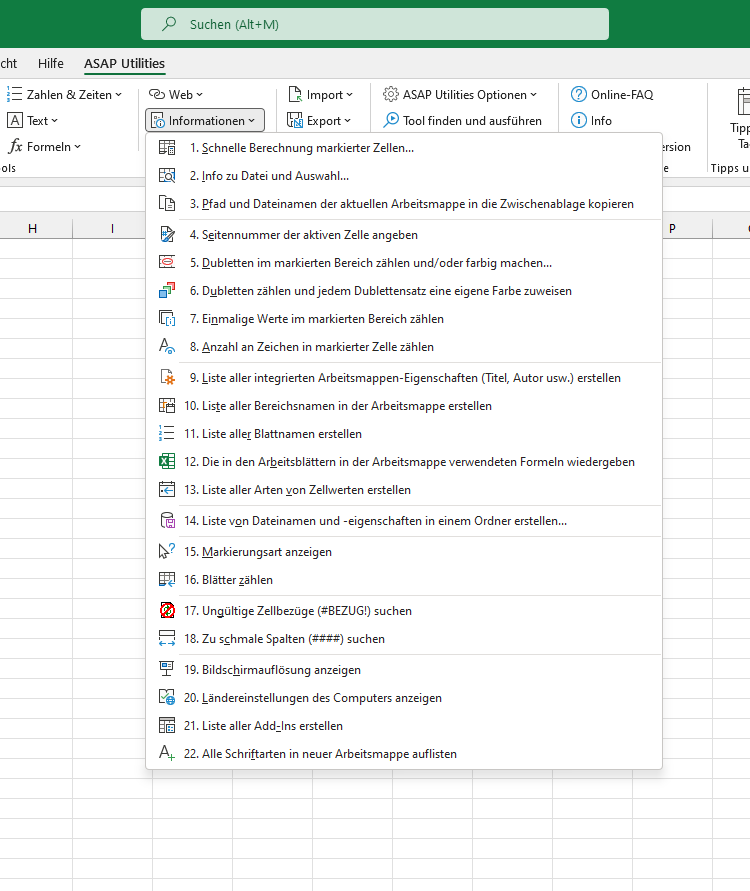The height and width of the screenshot is (891, 750).
Task: Select column H header
Action: (32, 228)
